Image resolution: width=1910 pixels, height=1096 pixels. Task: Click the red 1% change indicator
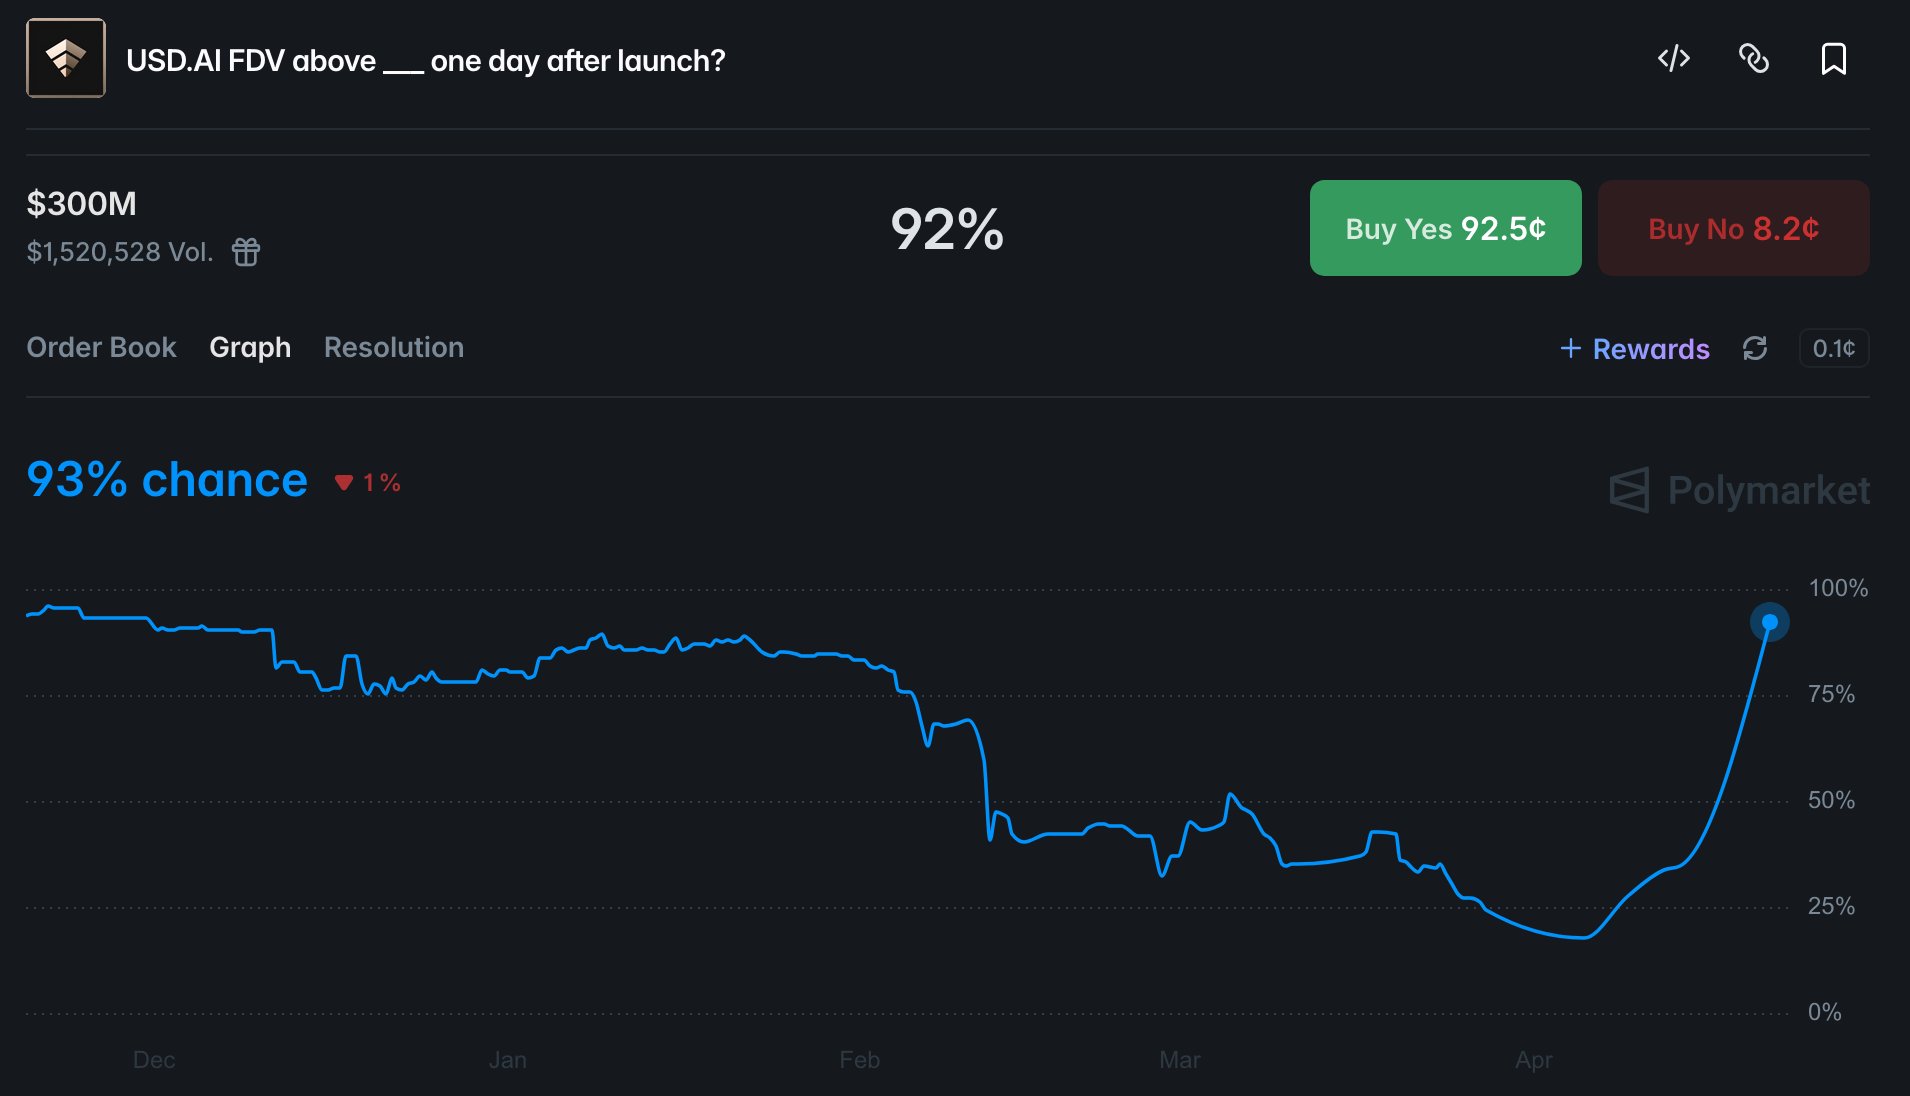368,483
